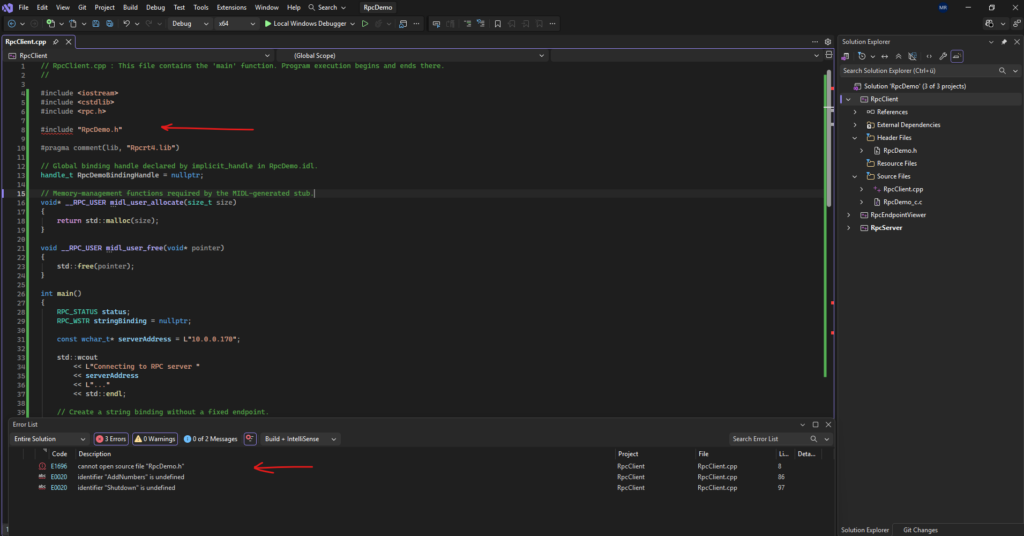Click the Solution Explorer search magnifier icon
Viewport: 1024px width, 536px height.
tap(1002, 71)
